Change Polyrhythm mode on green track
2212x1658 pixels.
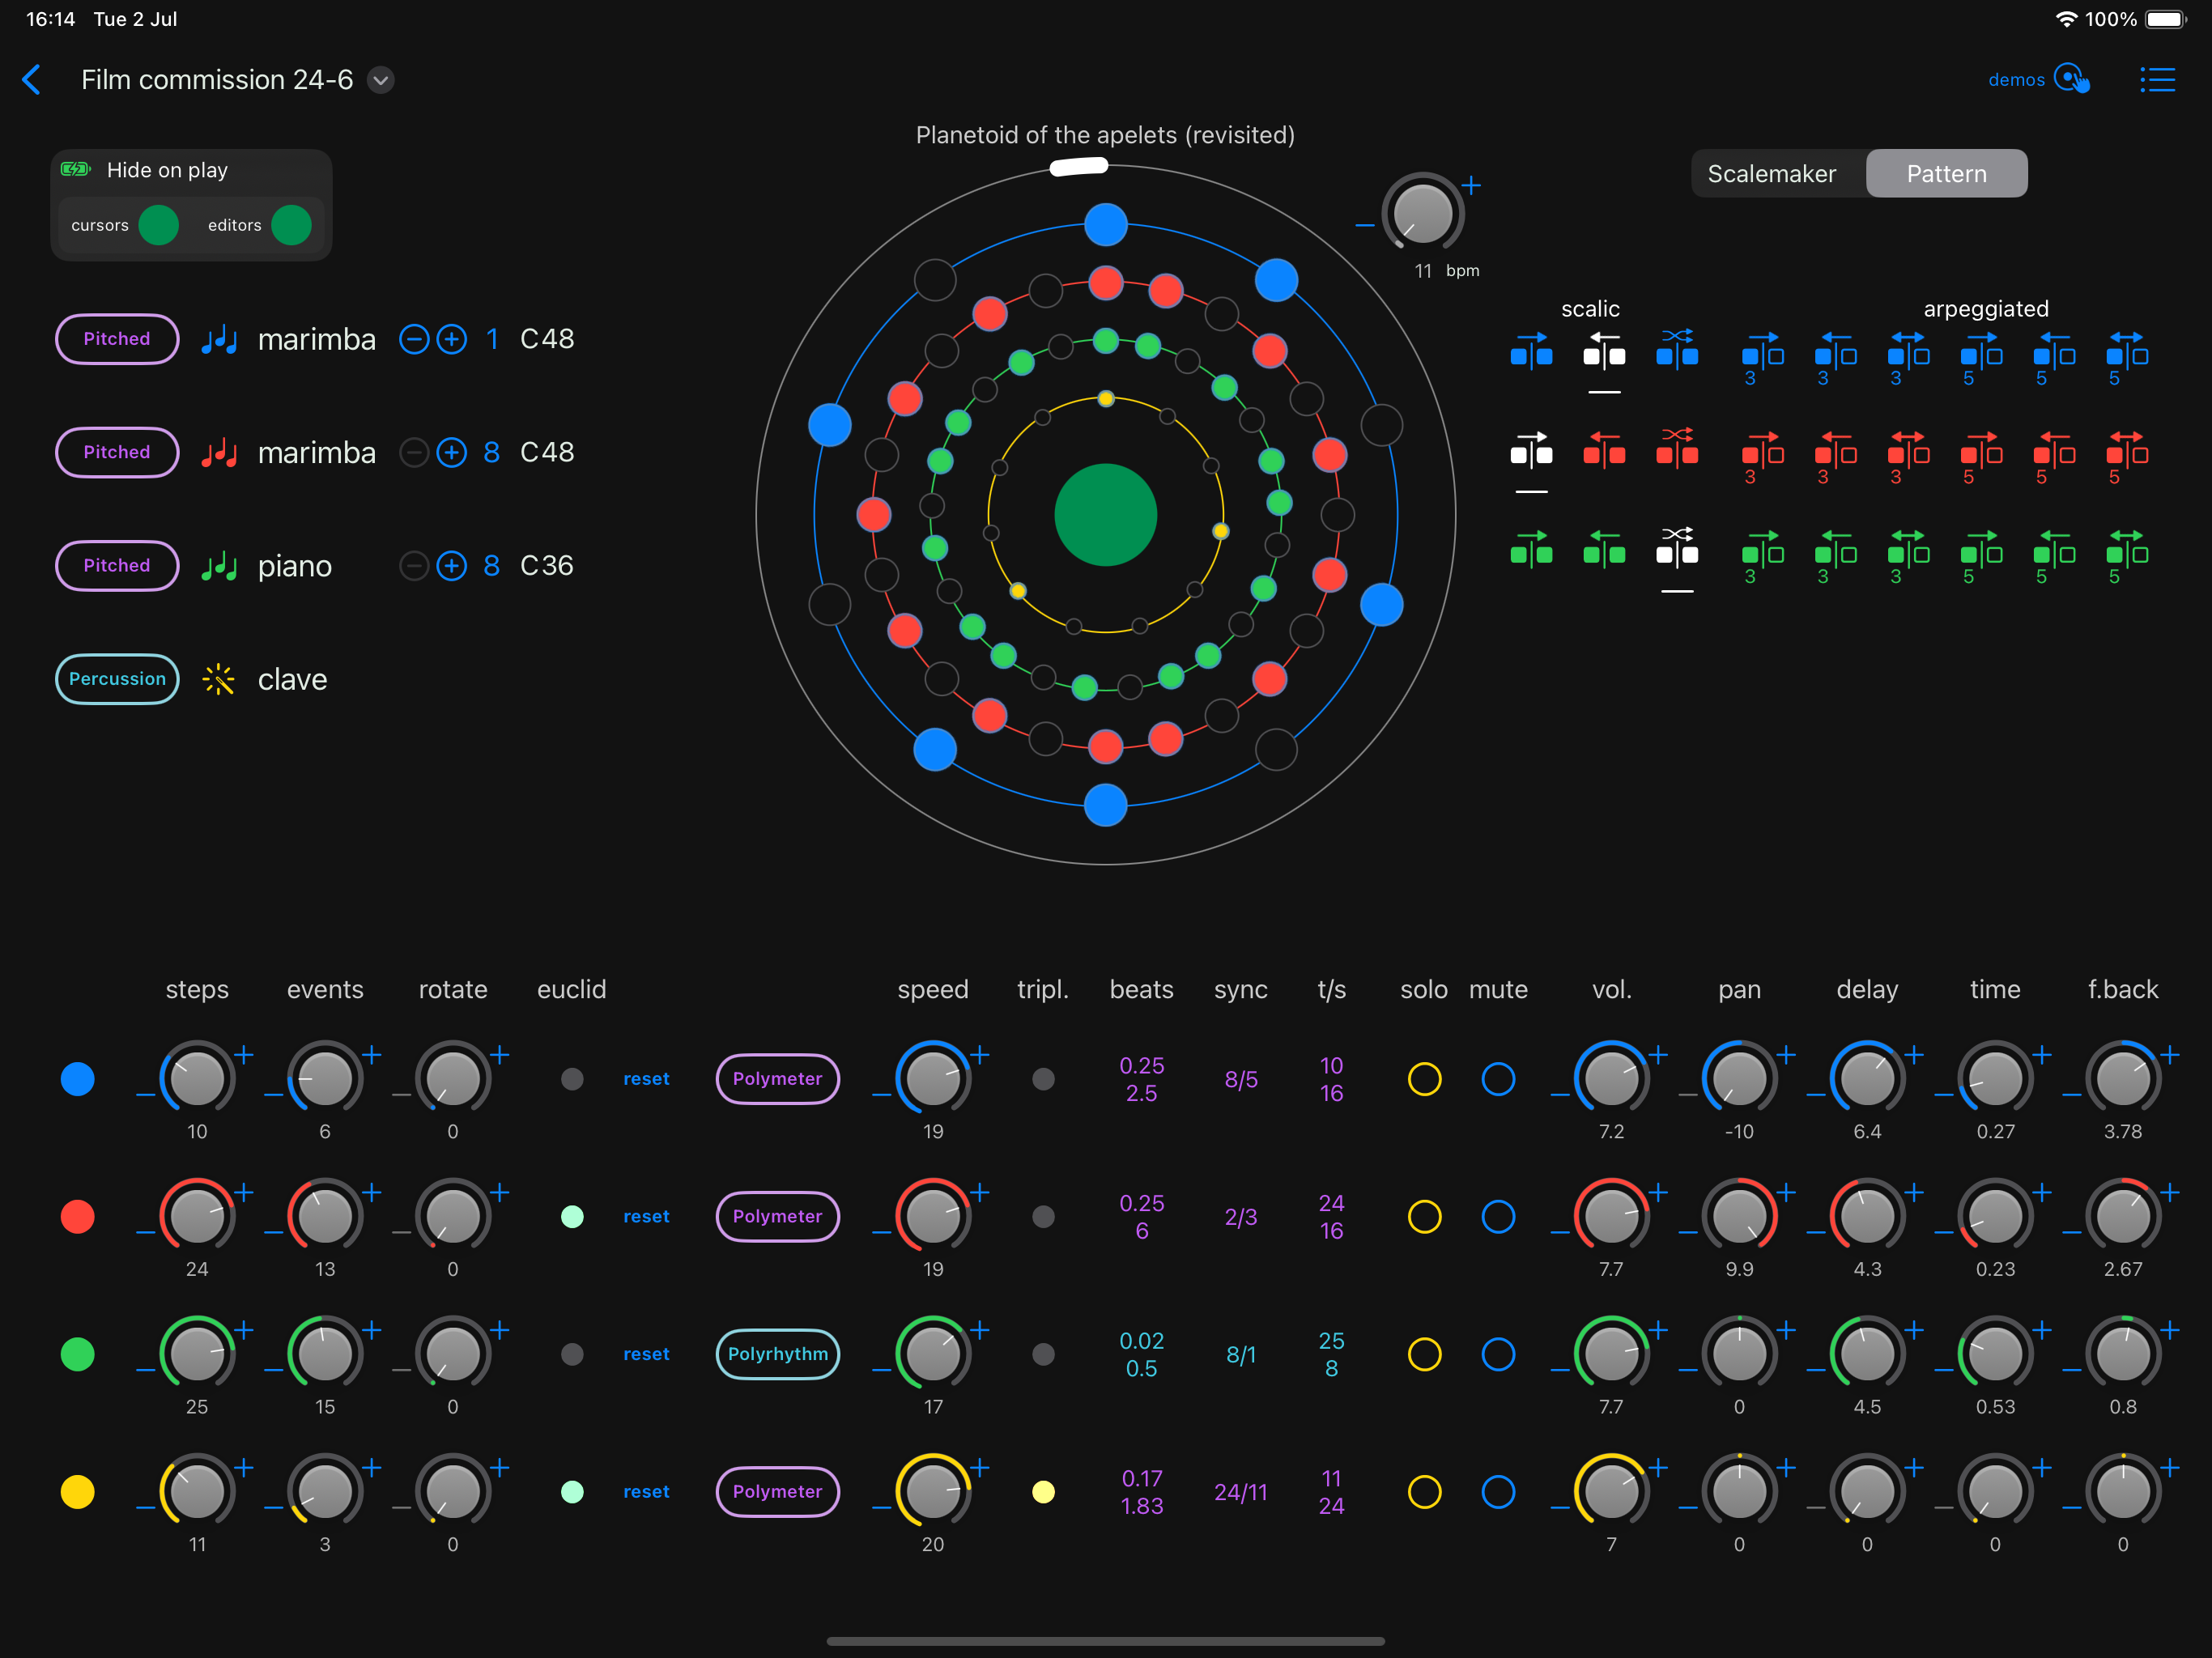click(777, 1354)
